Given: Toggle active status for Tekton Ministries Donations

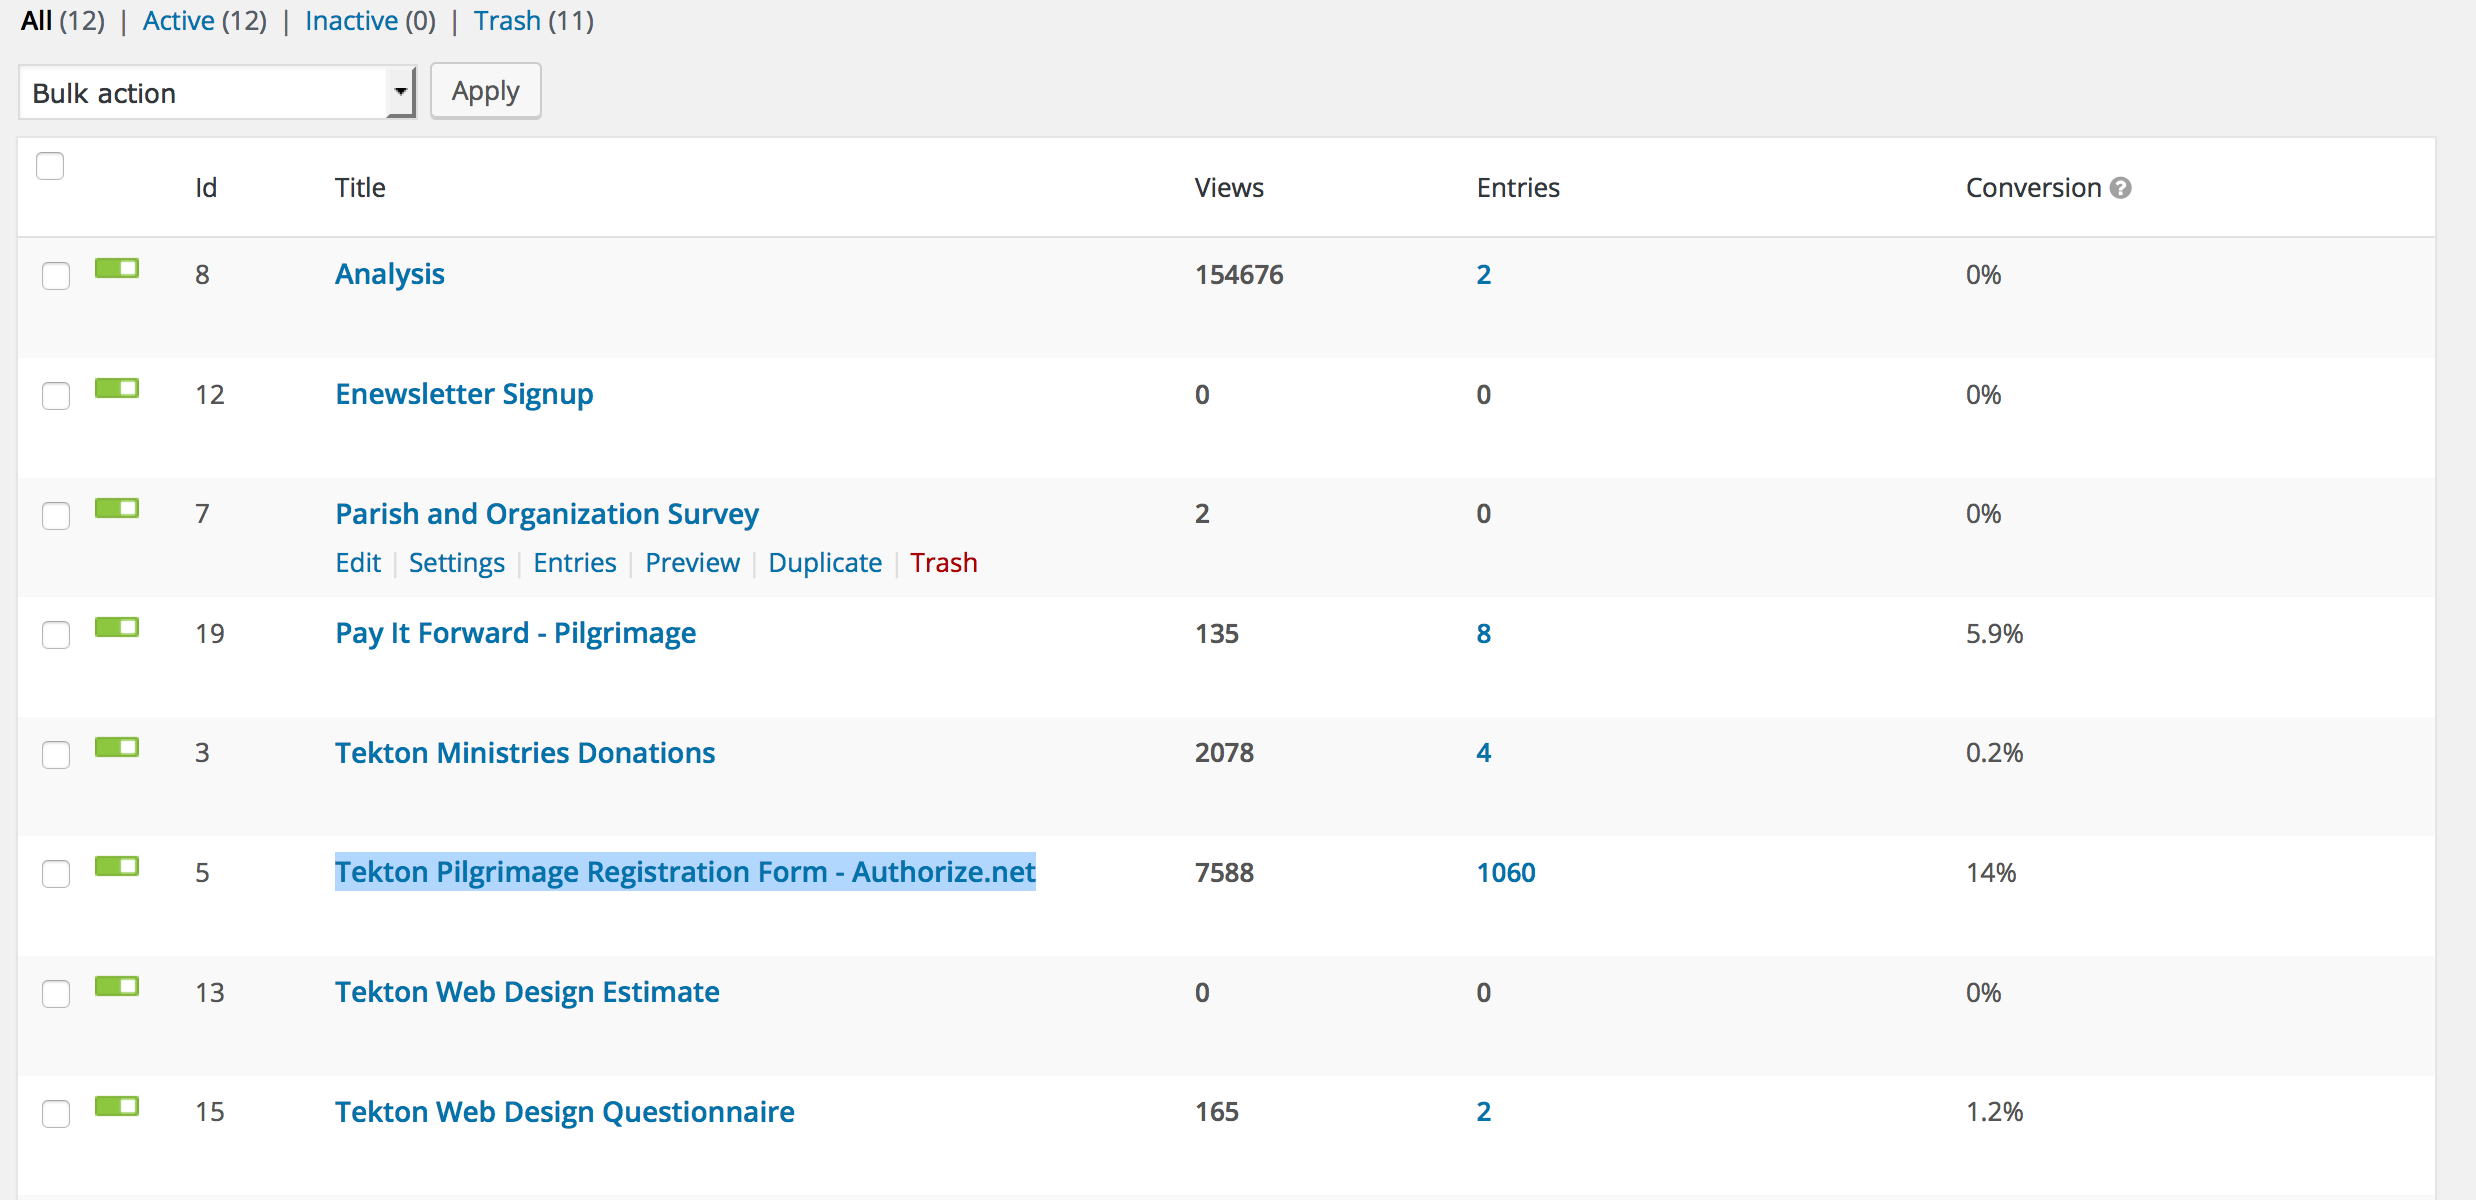Looking at the screenshot, I should (117, 747).
